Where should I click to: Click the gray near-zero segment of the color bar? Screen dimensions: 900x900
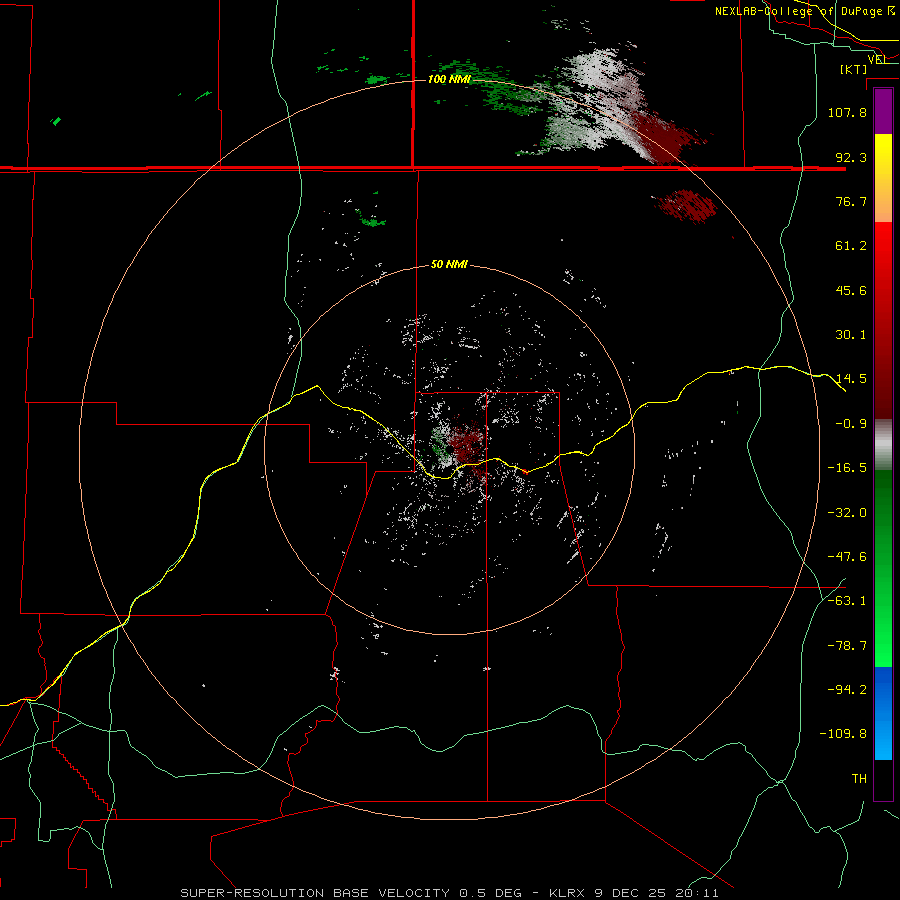coord(883,445)
